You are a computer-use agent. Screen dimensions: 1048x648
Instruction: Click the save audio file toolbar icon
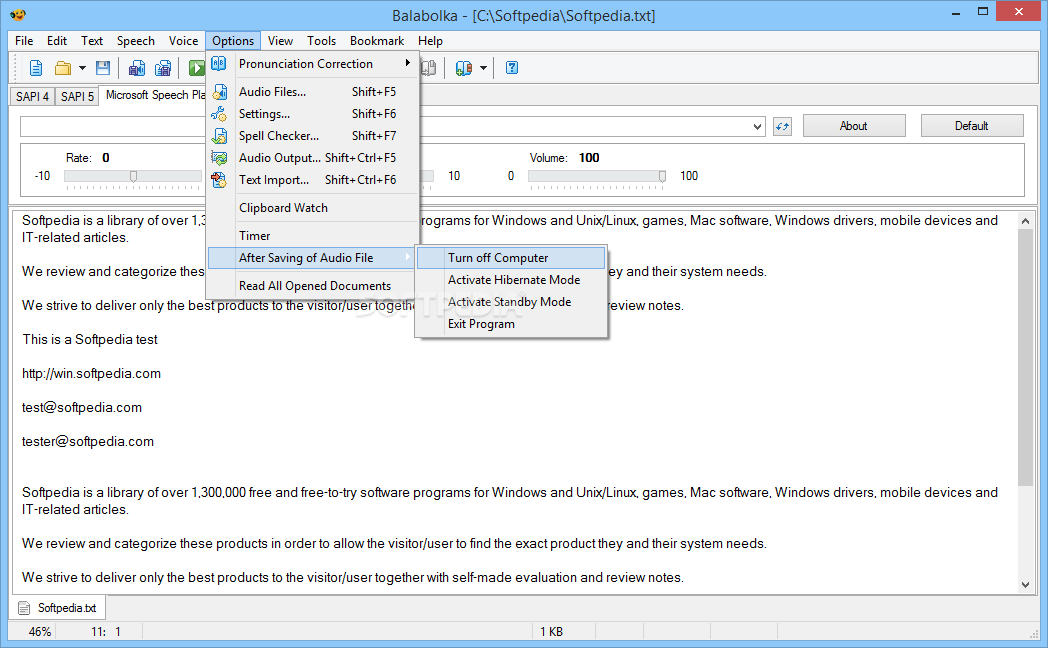(137, 67)
